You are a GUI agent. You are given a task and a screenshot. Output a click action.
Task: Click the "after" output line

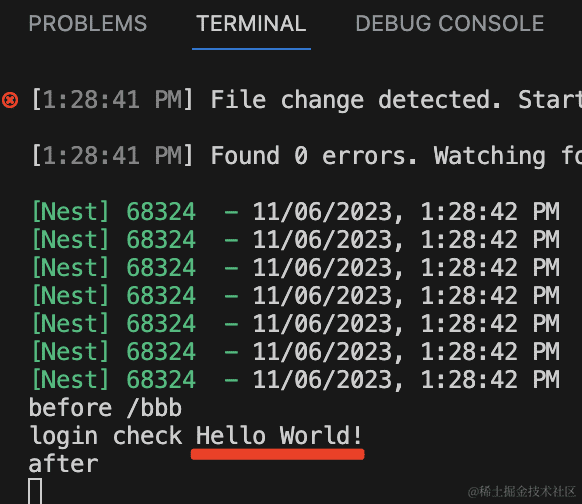pyautogui.click(x=63, y=464)
